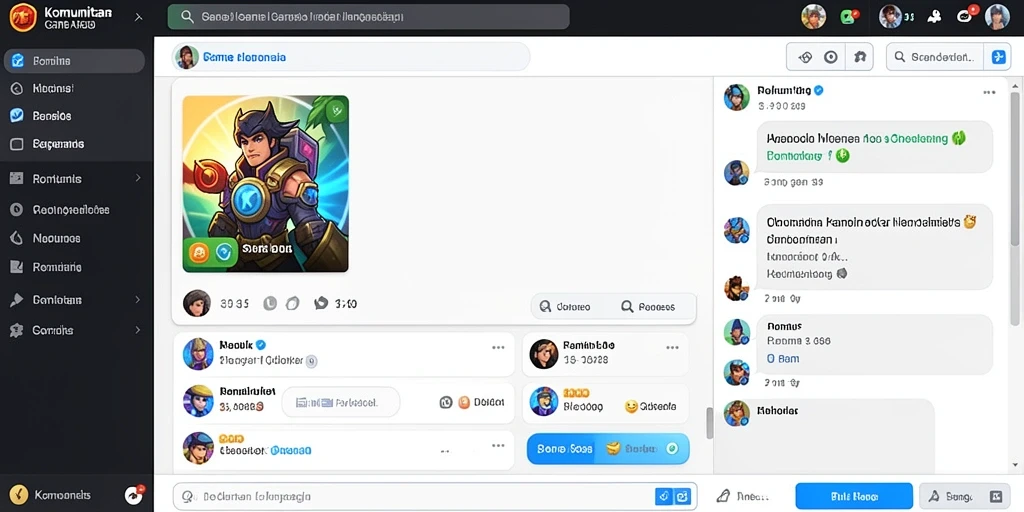The height and width of the screenshot is (512, 1024).
Task: Open three-dots menu on the bottom-left list row
Action: click(498, 445)
